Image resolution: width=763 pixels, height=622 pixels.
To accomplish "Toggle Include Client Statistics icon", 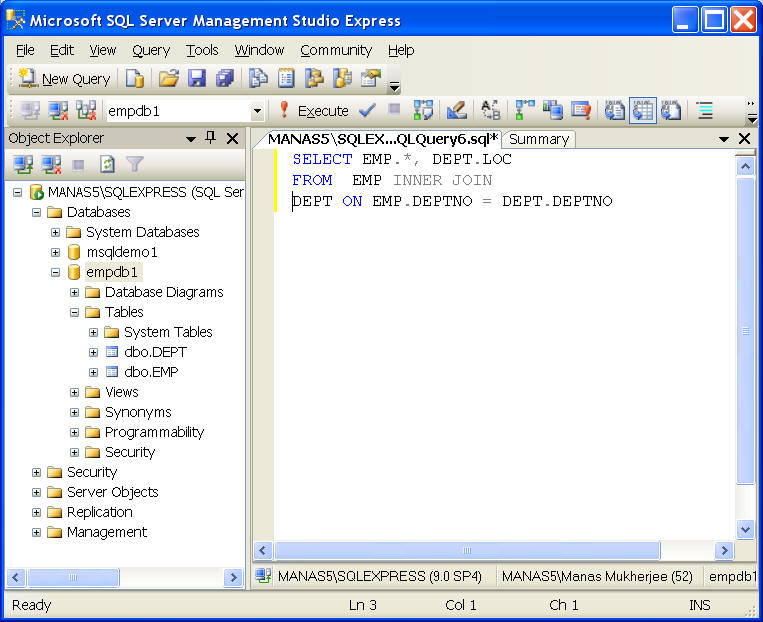I will point(553,110).
